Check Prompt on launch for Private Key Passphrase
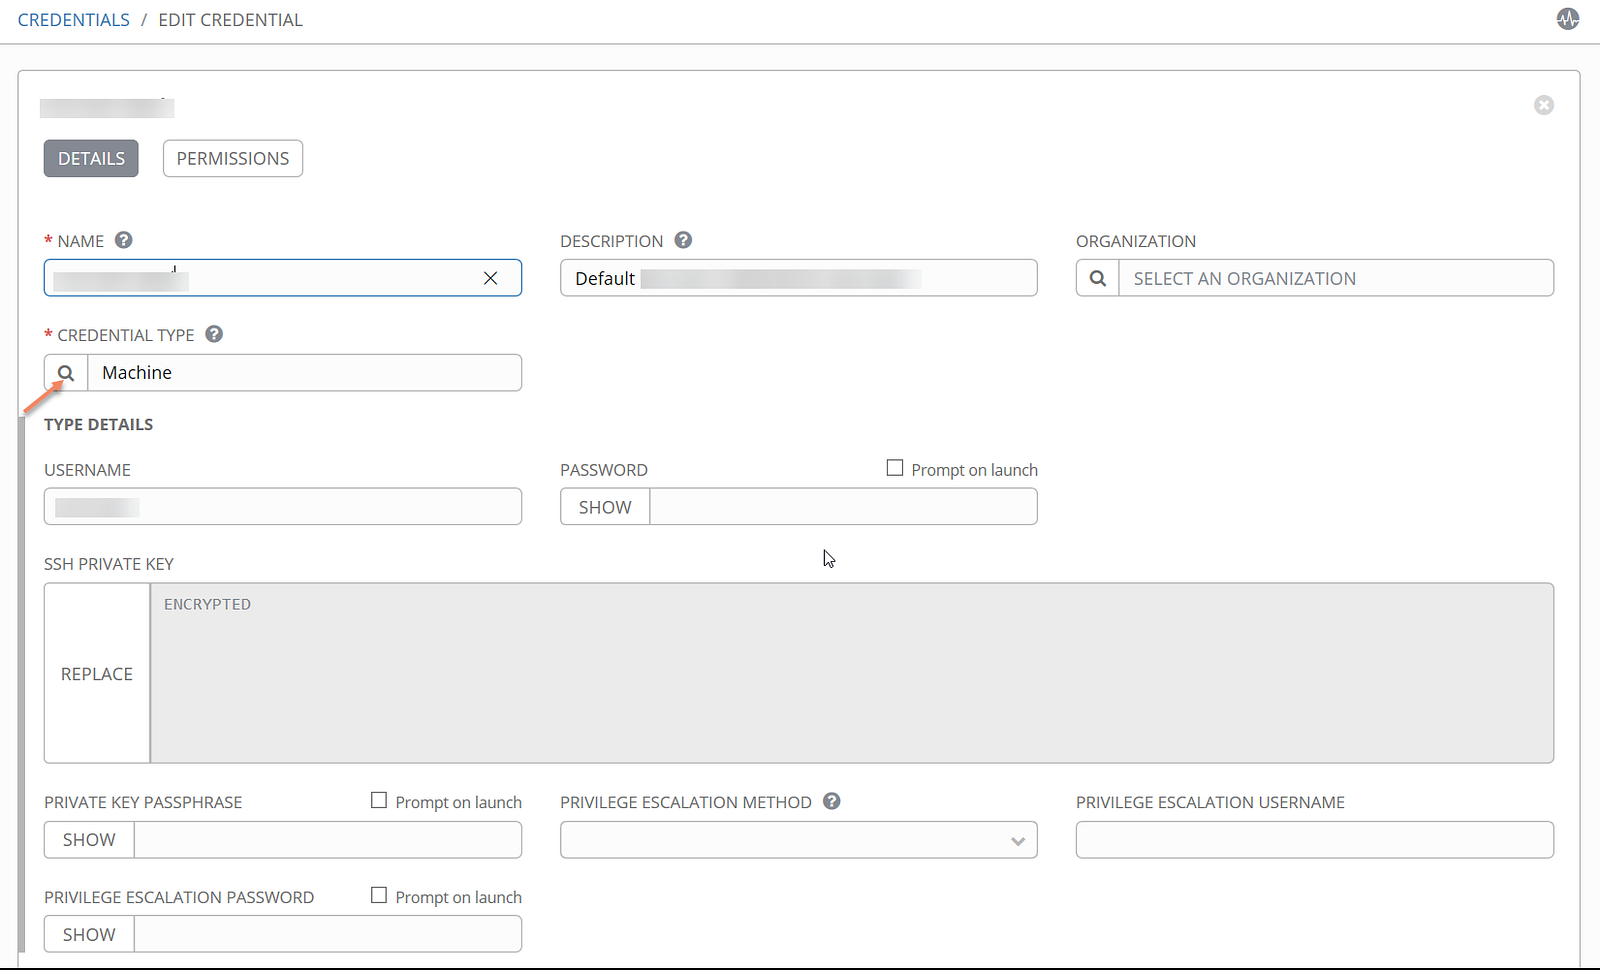Image resolution: width=1600 pixels, height=970 pixels. [x=379, y=800]
